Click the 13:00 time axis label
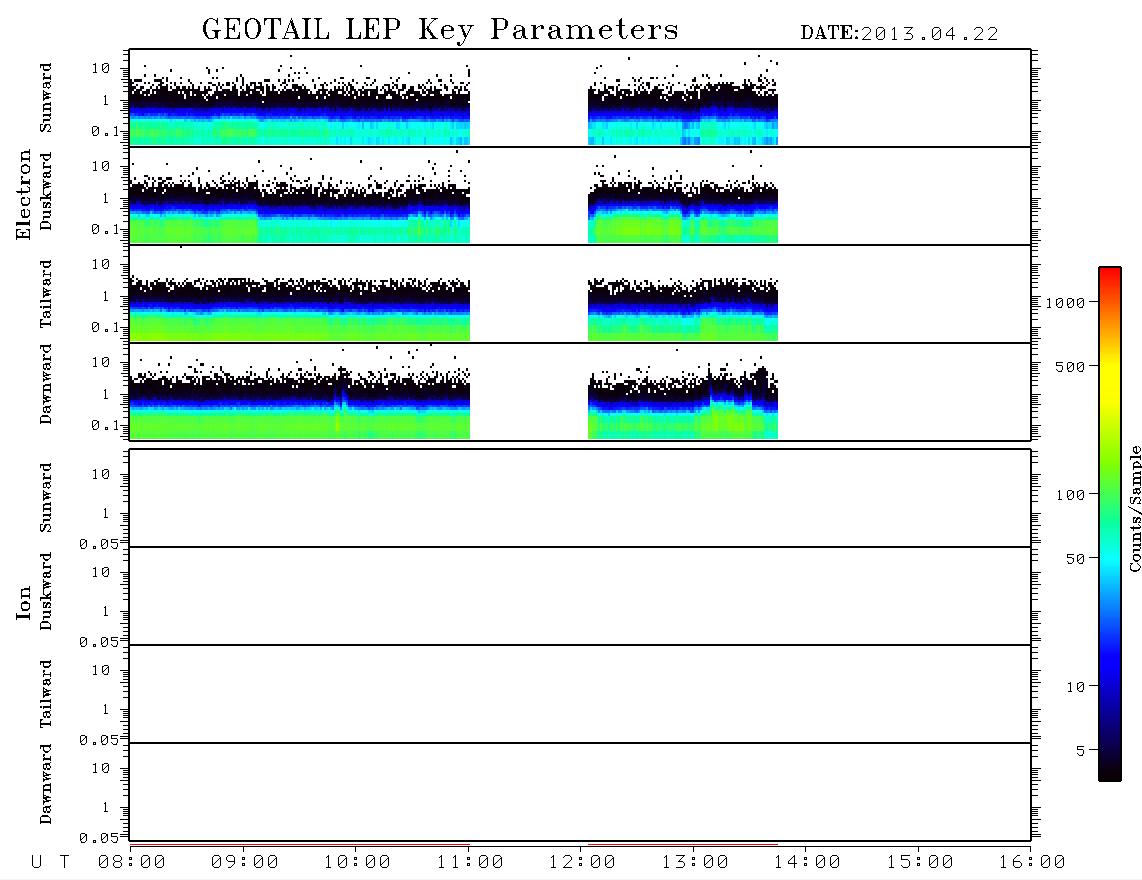The image size is (1142, 880). click(695, 862)
